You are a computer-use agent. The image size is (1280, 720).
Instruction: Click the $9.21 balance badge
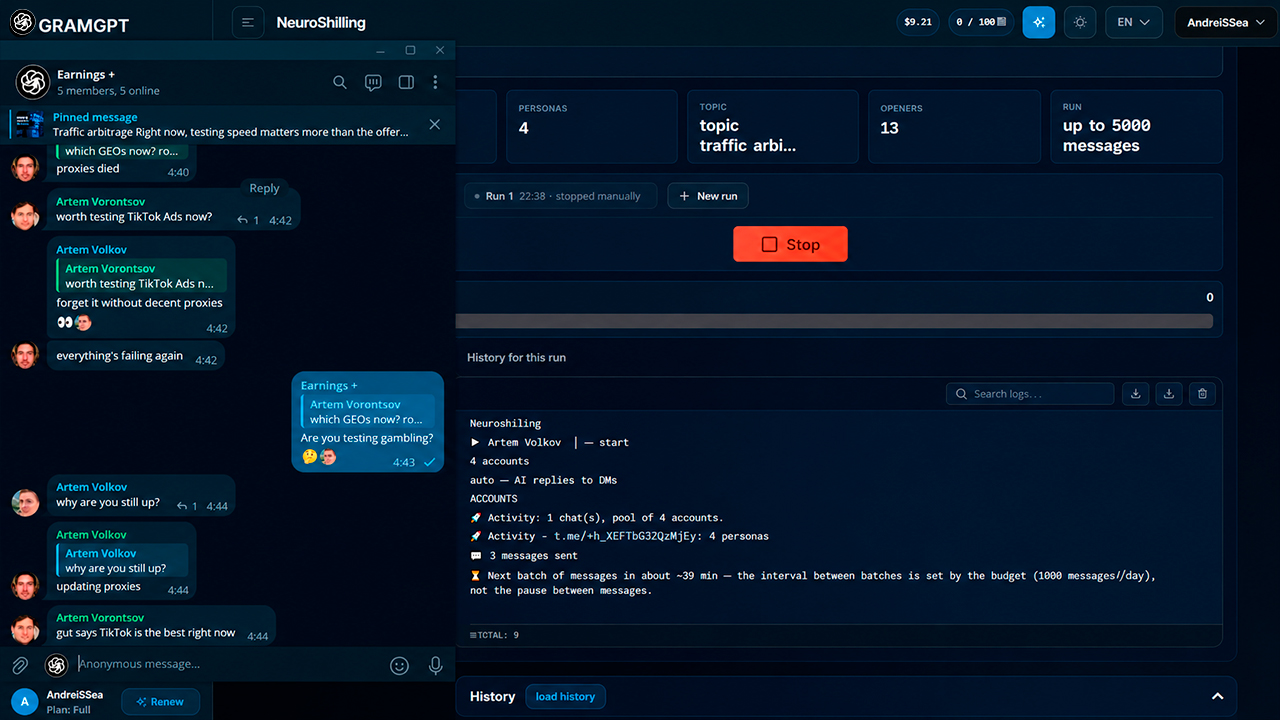pos(917,22)
